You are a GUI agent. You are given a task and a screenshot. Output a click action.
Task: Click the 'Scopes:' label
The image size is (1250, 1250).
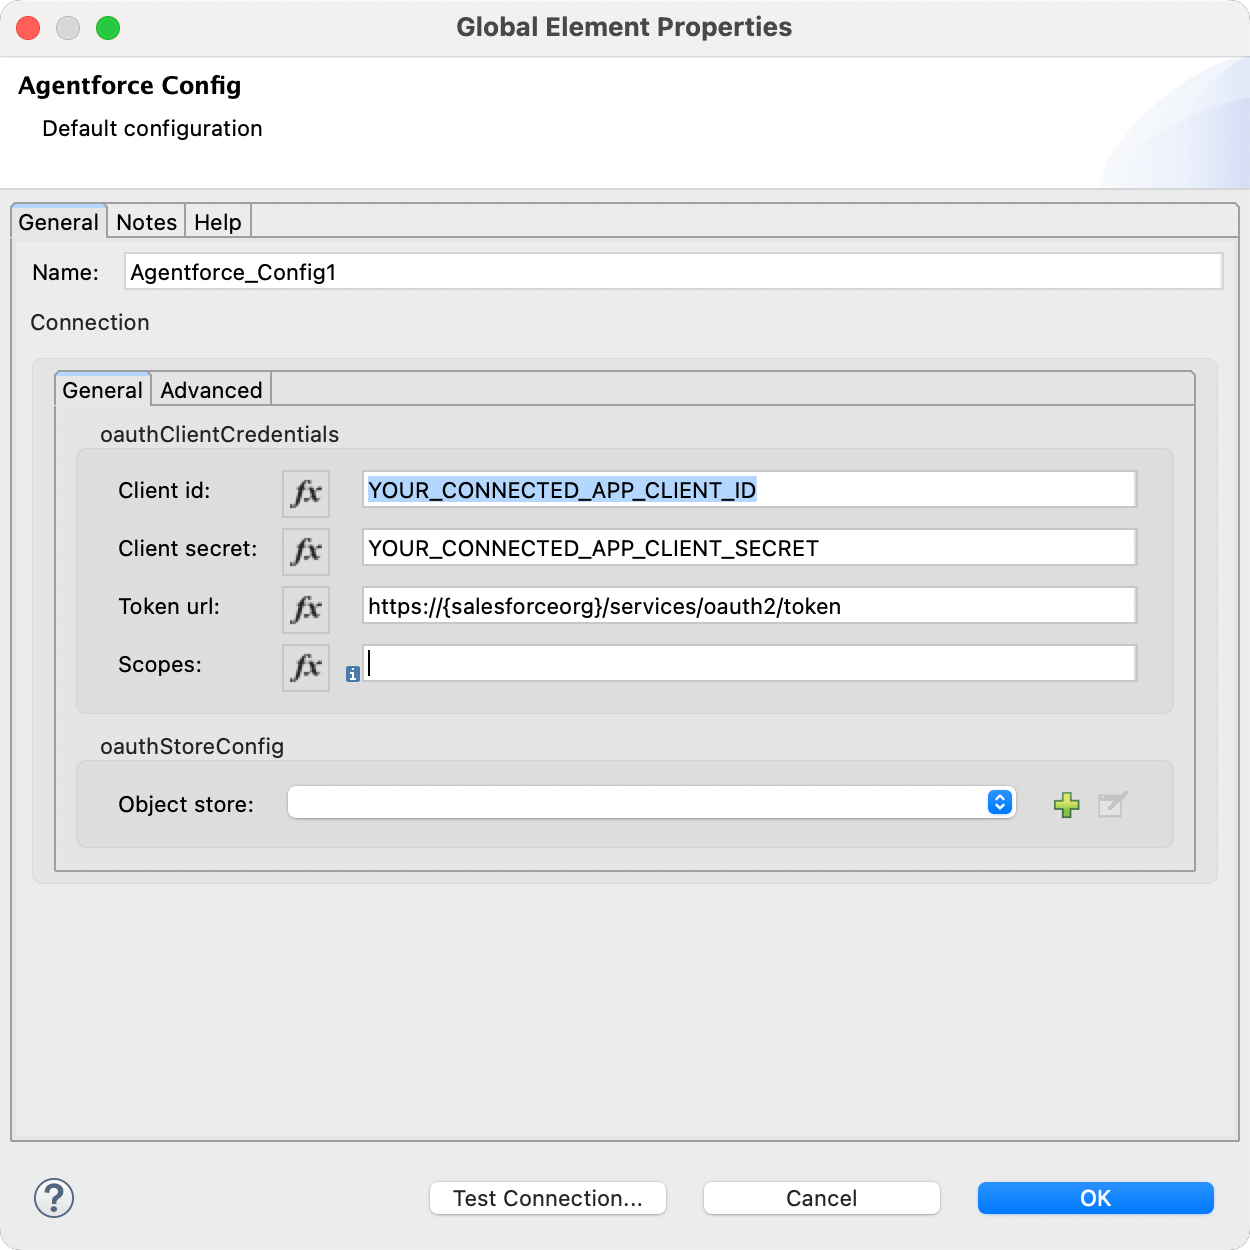[x=160, y=664]
